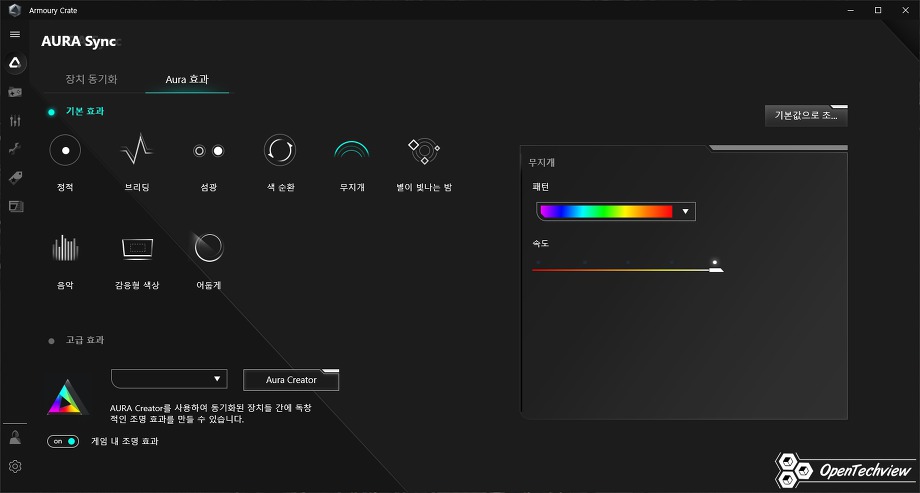Open AURA Sync from sidebar triangle icon
The width and height of the screenshot is (920, 493).
pos(15,63)
